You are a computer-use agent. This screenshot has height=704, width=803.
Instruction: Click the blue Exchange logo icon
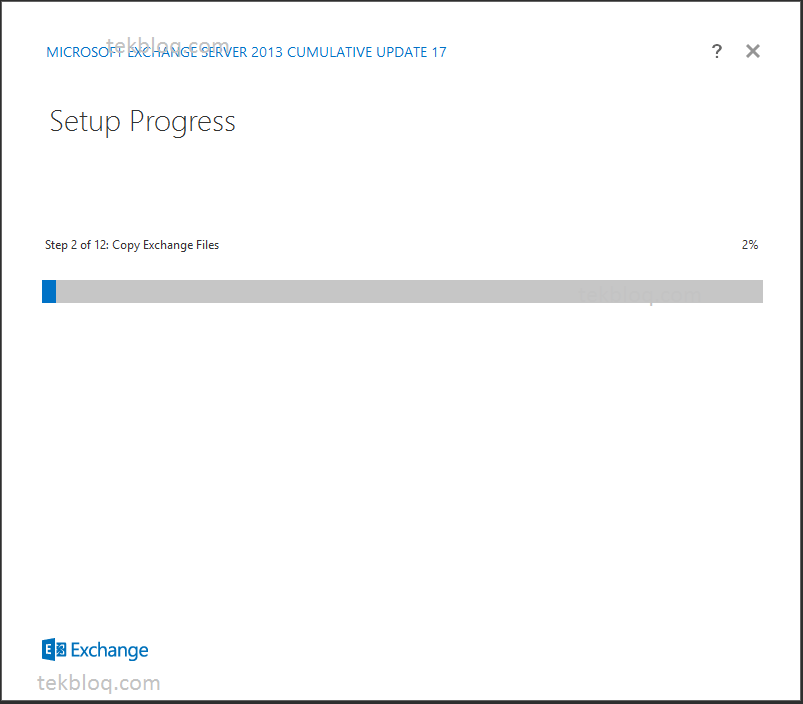54,650
